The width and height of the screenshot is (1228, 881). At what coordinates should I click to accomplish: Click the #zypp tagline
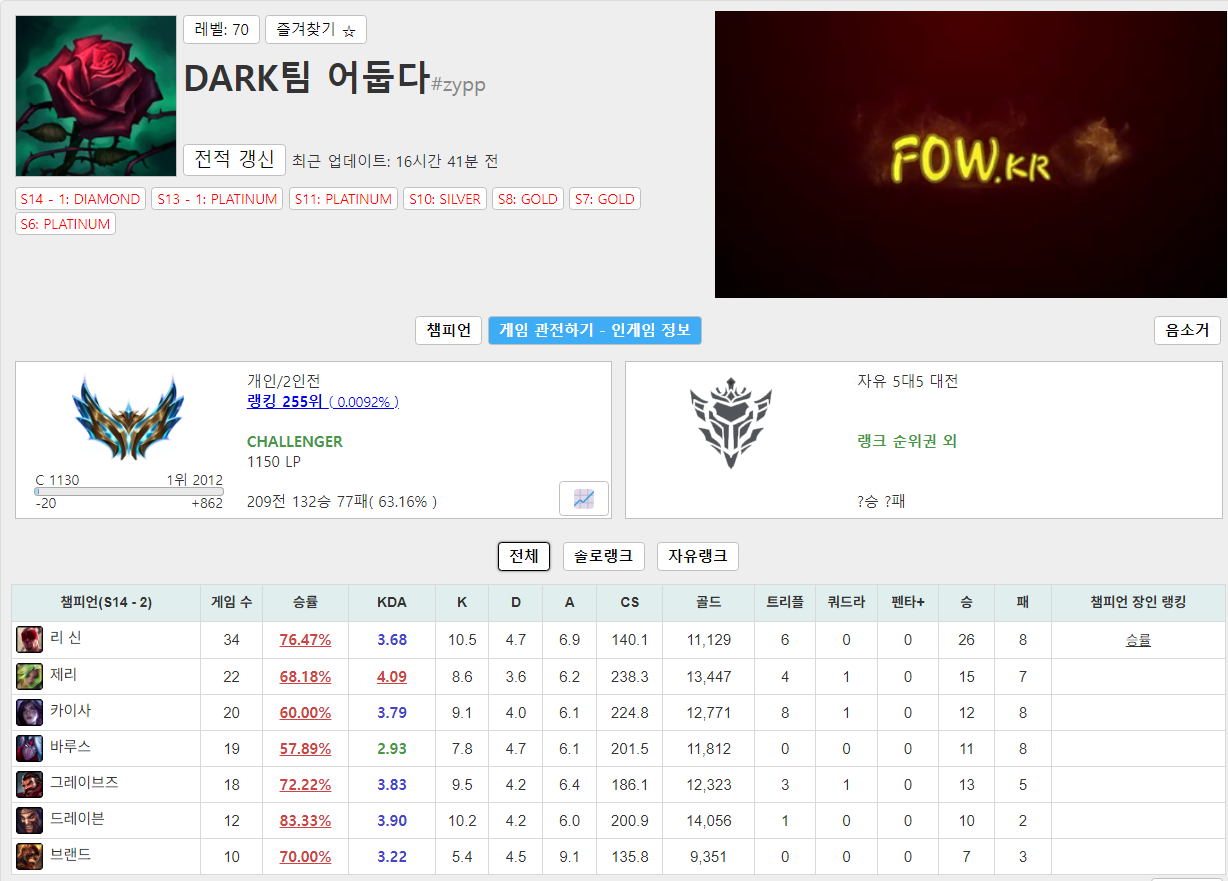pyautogui.click(x=458, y=85)
